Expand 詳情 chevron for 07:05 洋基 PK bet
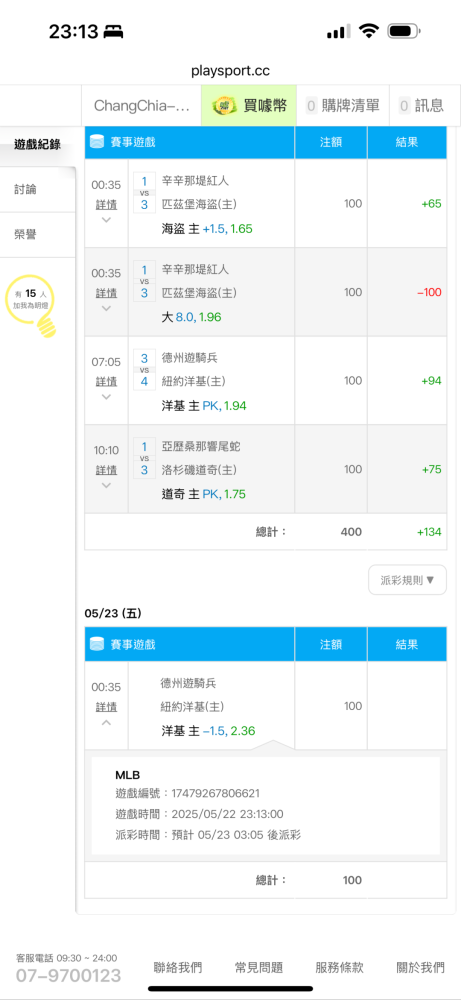The image size is (461, 1000). coord(106,397)
